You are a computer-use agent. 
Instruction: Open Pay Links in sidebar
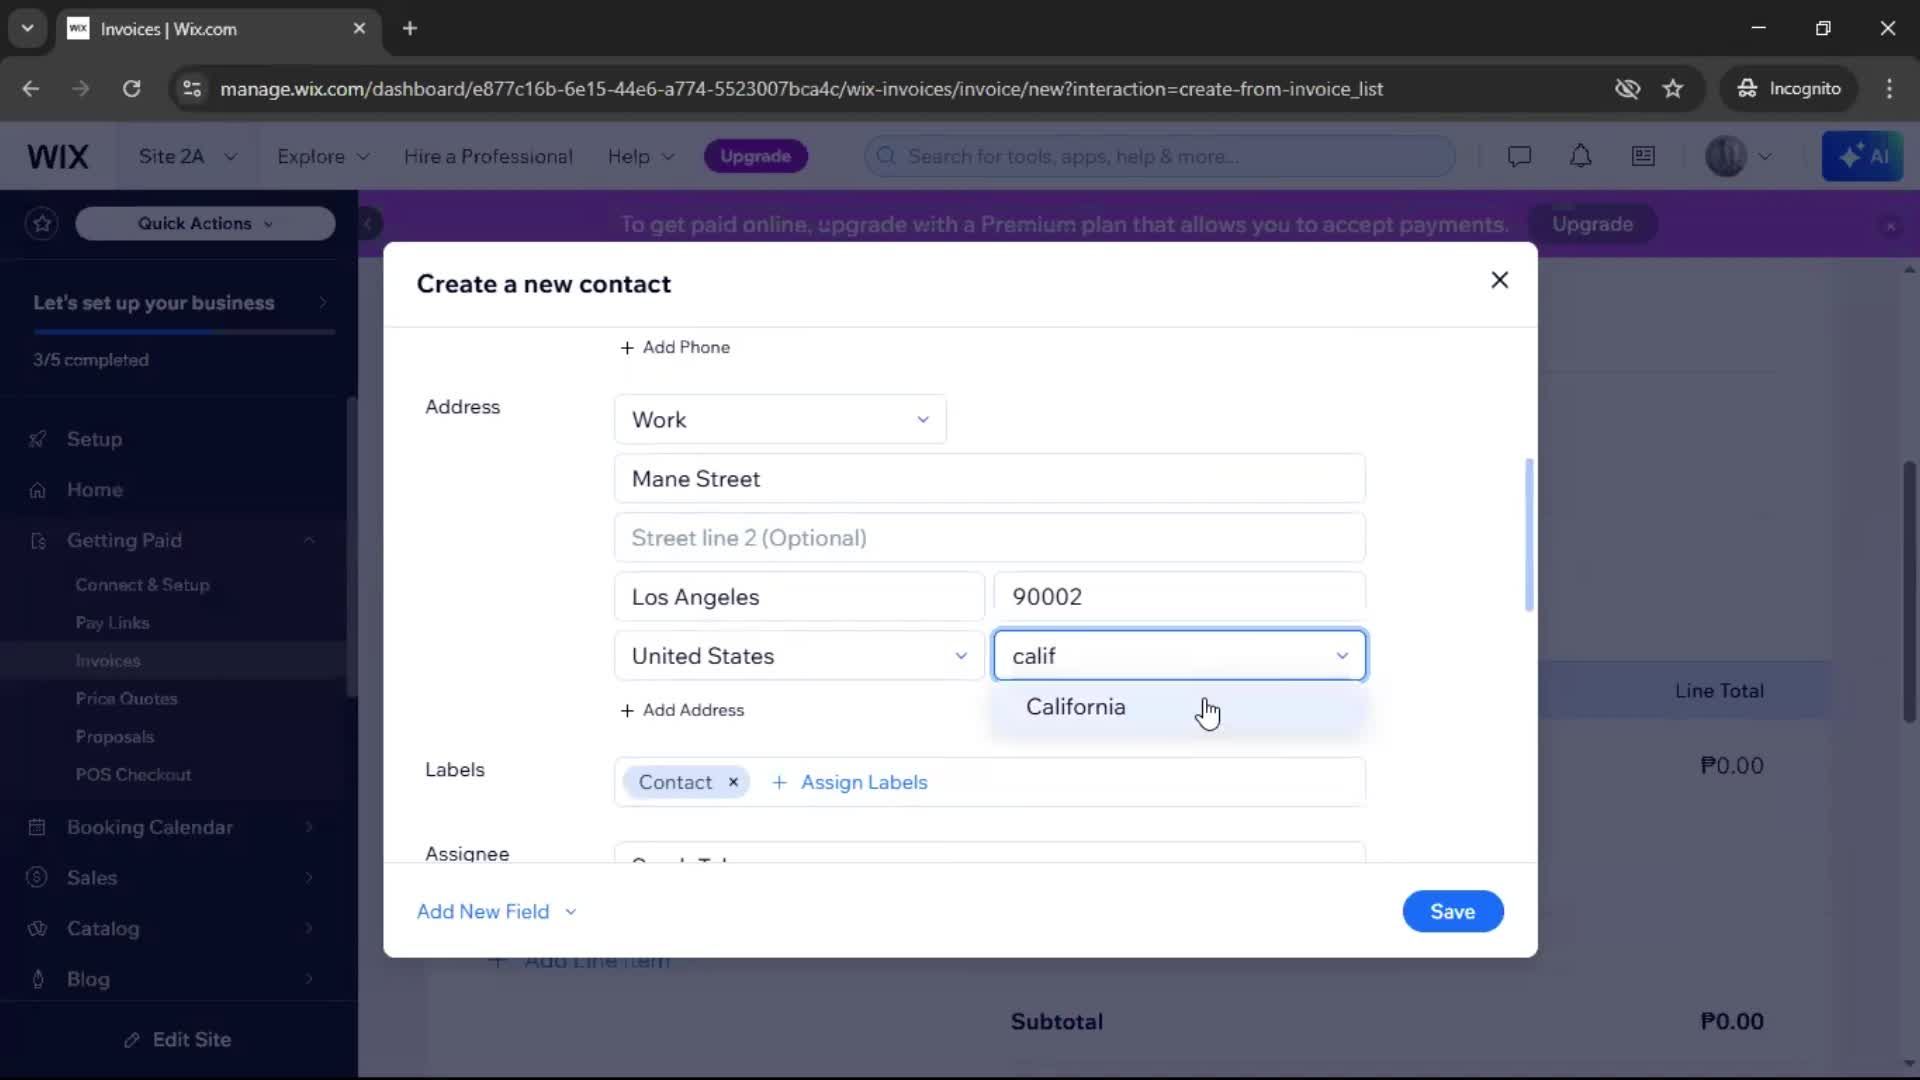click(112, 623)
